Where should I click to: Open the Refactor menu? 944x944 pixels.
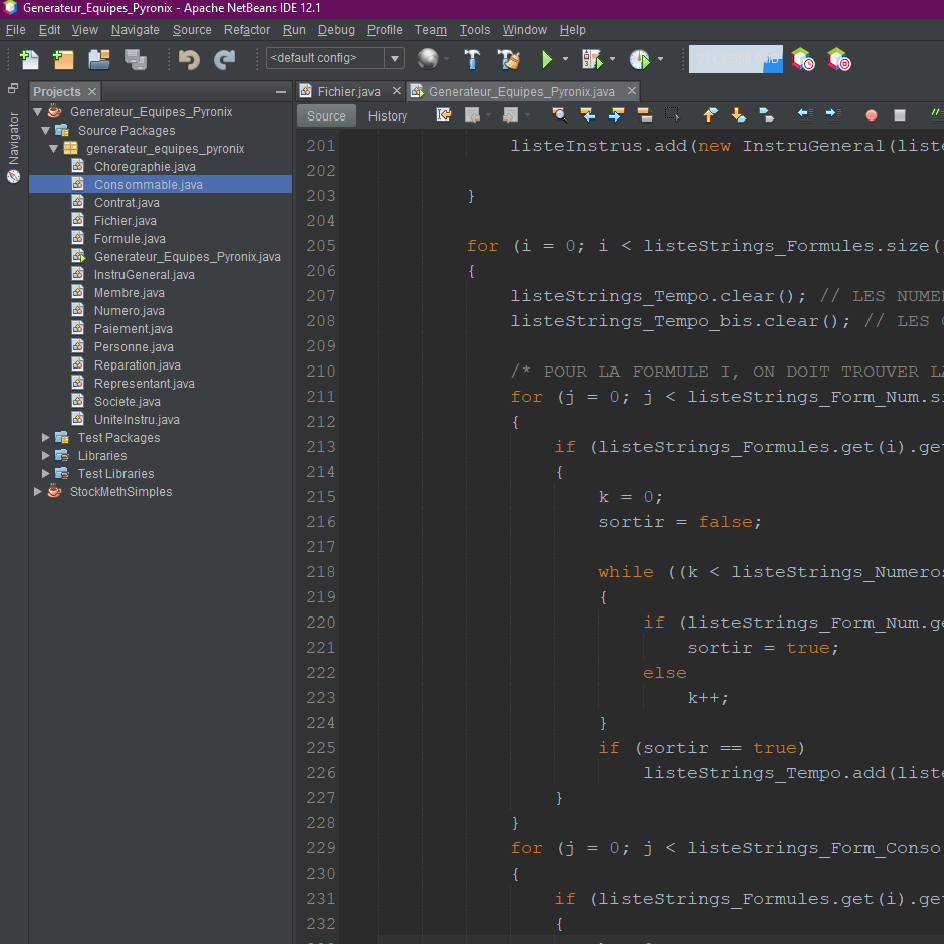coord(246,30)
